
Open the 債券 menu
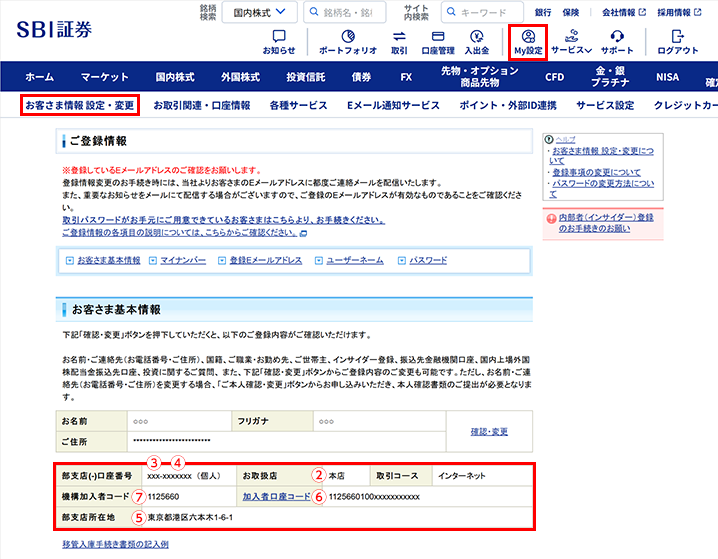[361, 77]
